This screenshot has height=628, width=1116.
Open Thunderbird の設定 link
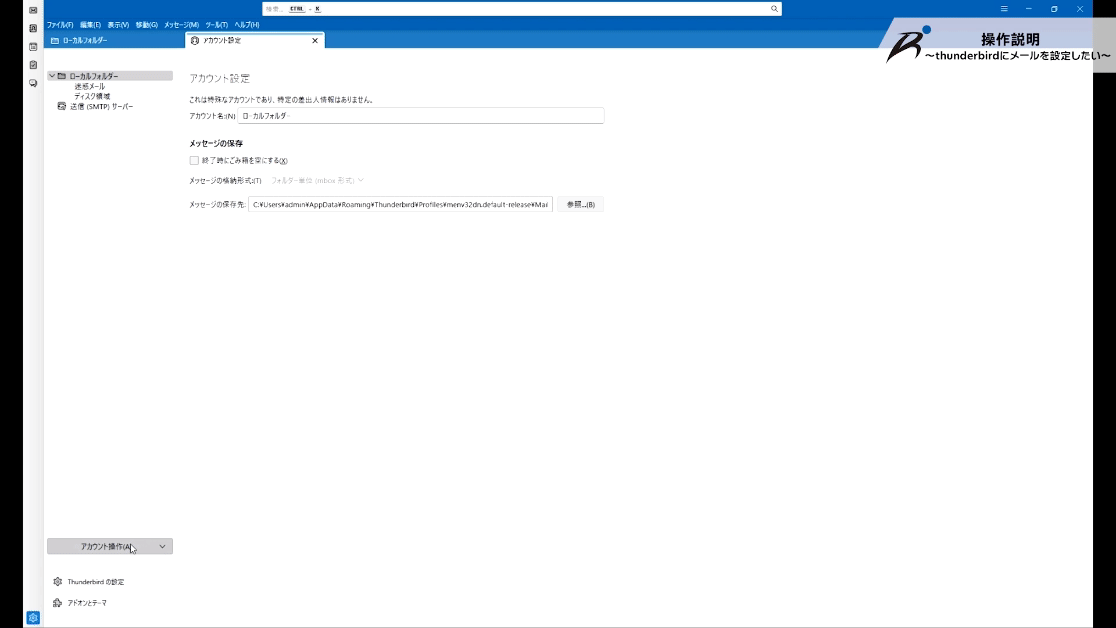96,582
